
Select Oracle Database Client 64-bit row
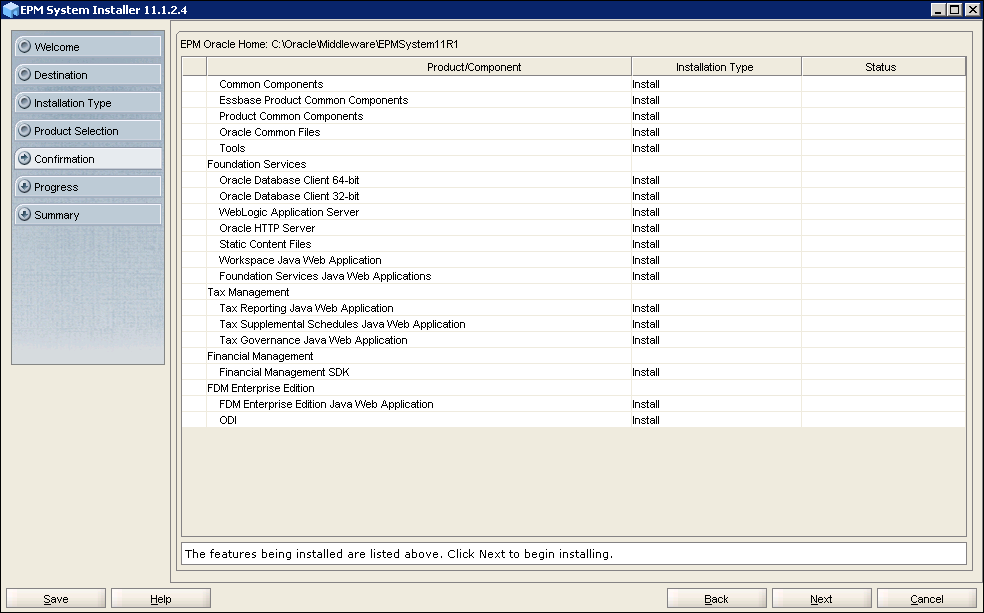click(x=574, y=180)
